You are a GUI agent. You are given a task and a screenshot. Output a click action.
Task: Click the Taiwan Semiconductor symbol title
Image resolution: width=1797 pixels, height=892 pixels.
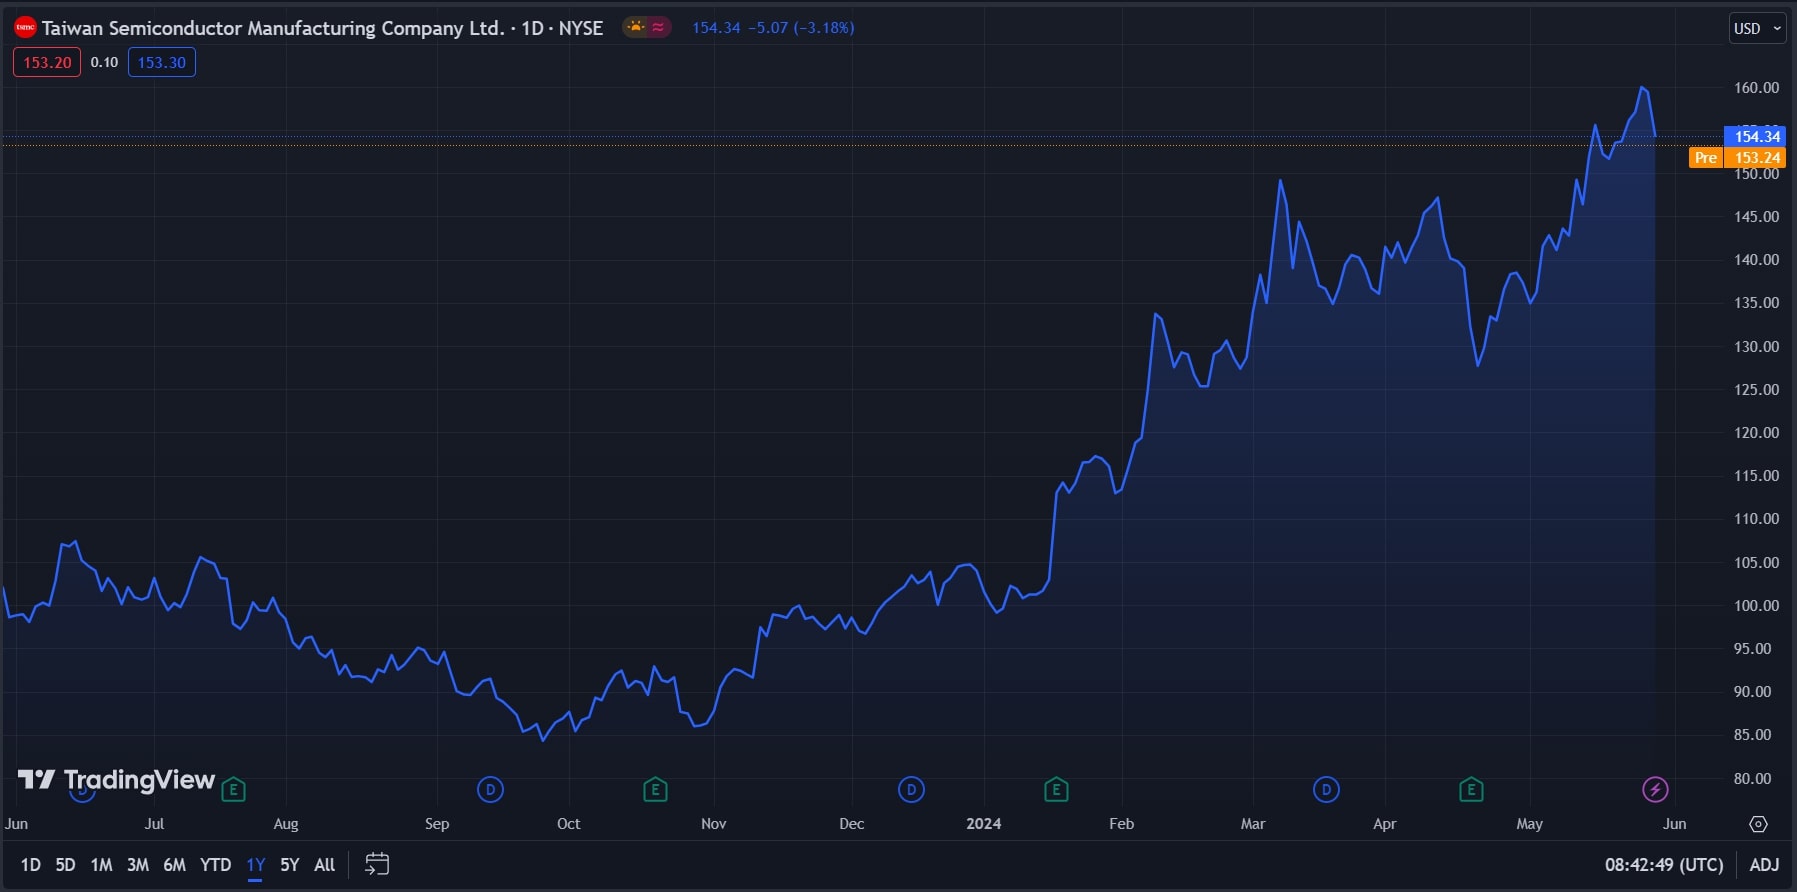click(x=322, y=28)
